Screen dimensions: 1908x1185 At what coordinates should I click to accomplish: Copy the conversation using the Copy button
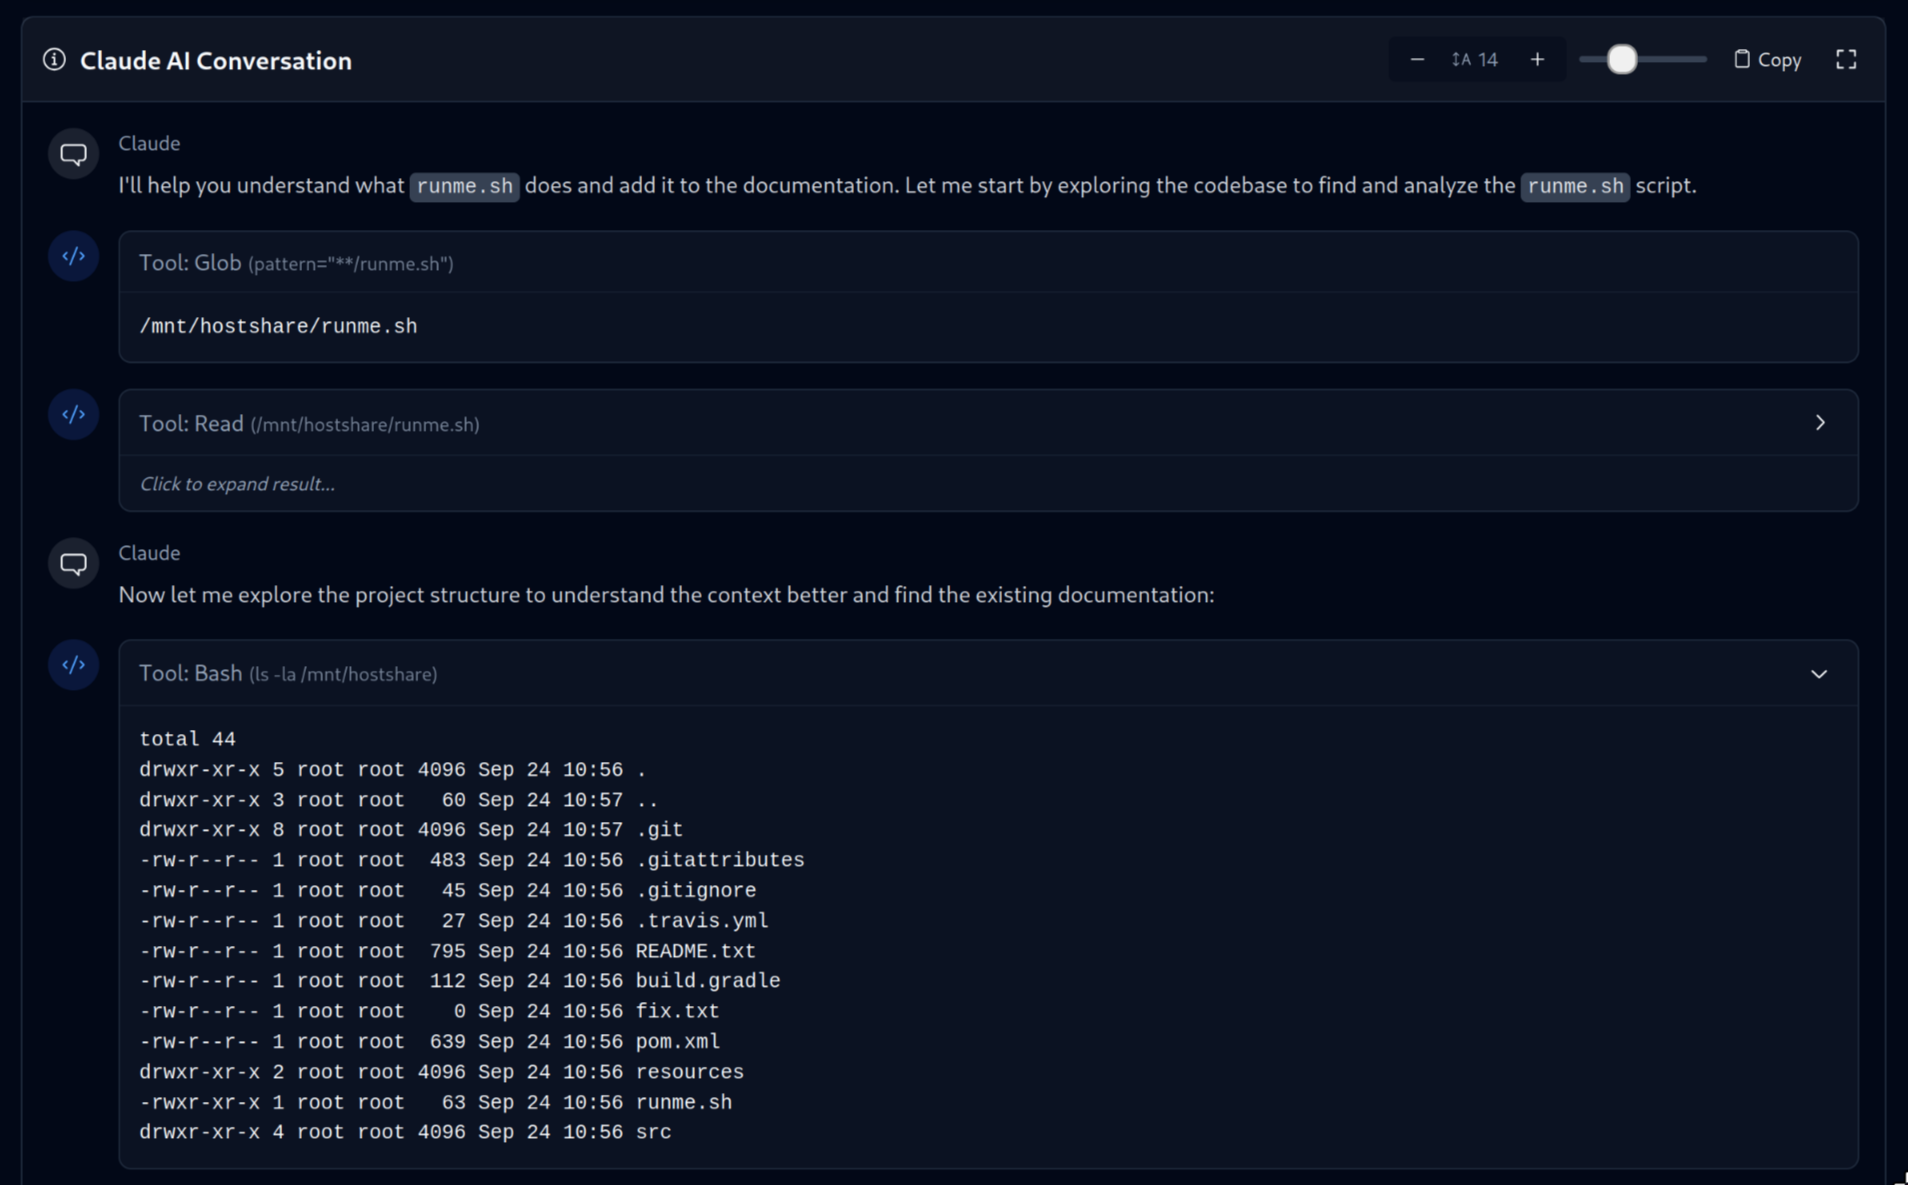[1766, 59]
